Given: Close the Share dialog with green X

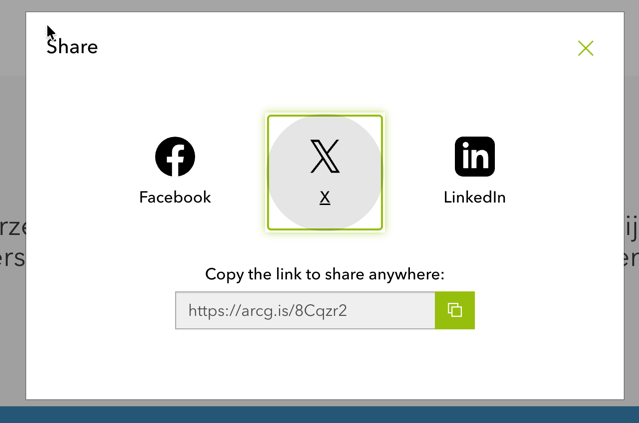Looking at the screenshot, I should [586, 48].
